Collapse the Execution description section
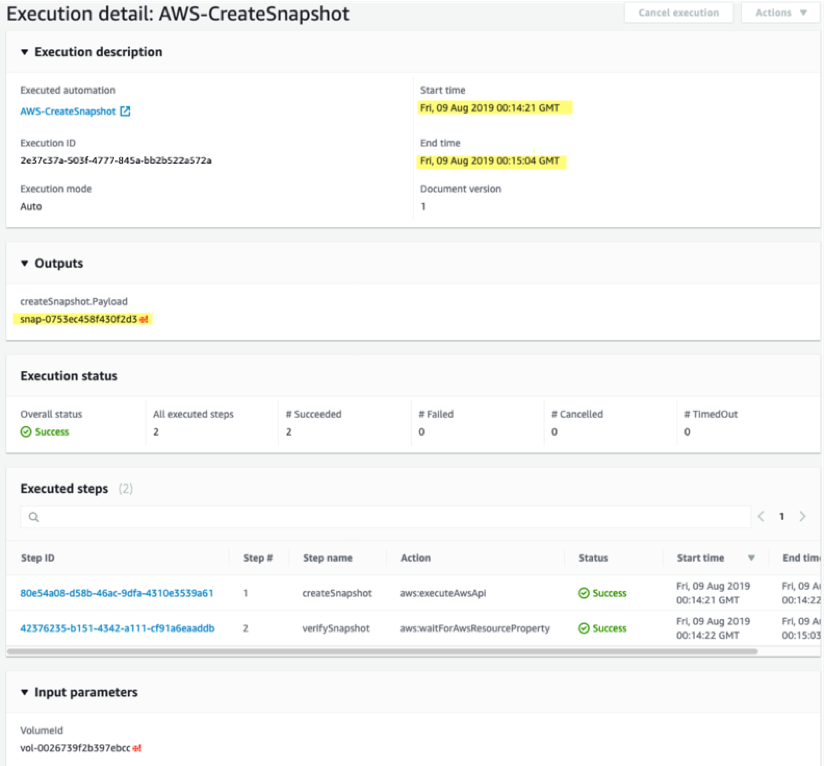This screenshot has height=766, width=824. coord(24,52)
